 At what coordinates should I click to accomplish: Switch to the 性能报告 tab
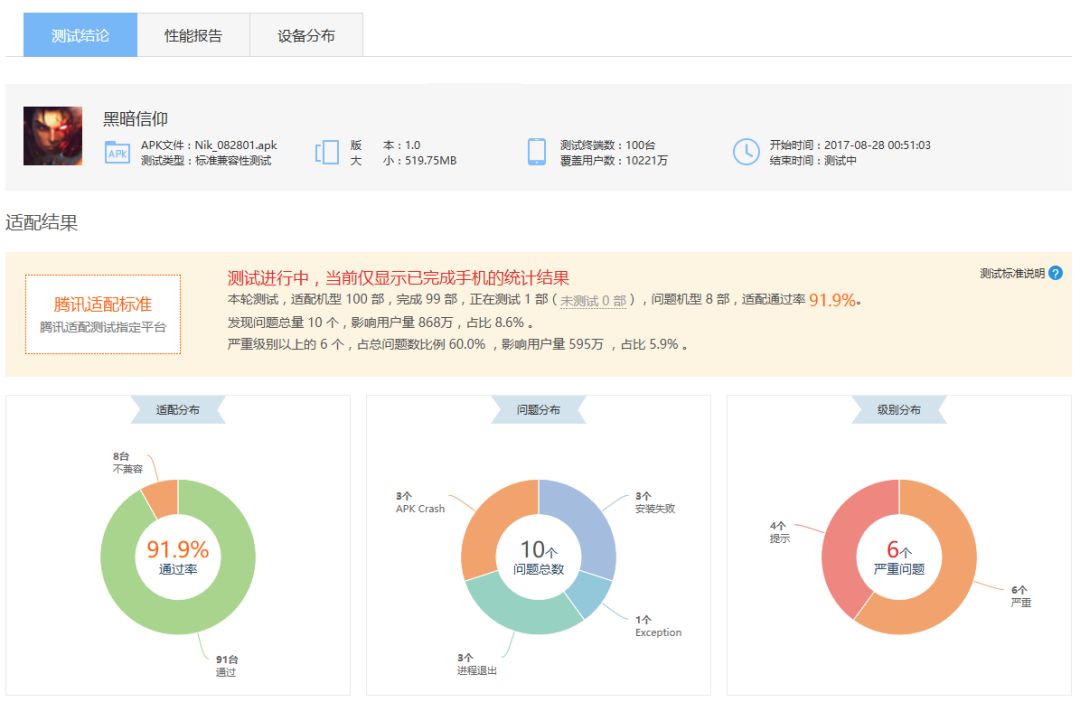(x=193, y=36)
